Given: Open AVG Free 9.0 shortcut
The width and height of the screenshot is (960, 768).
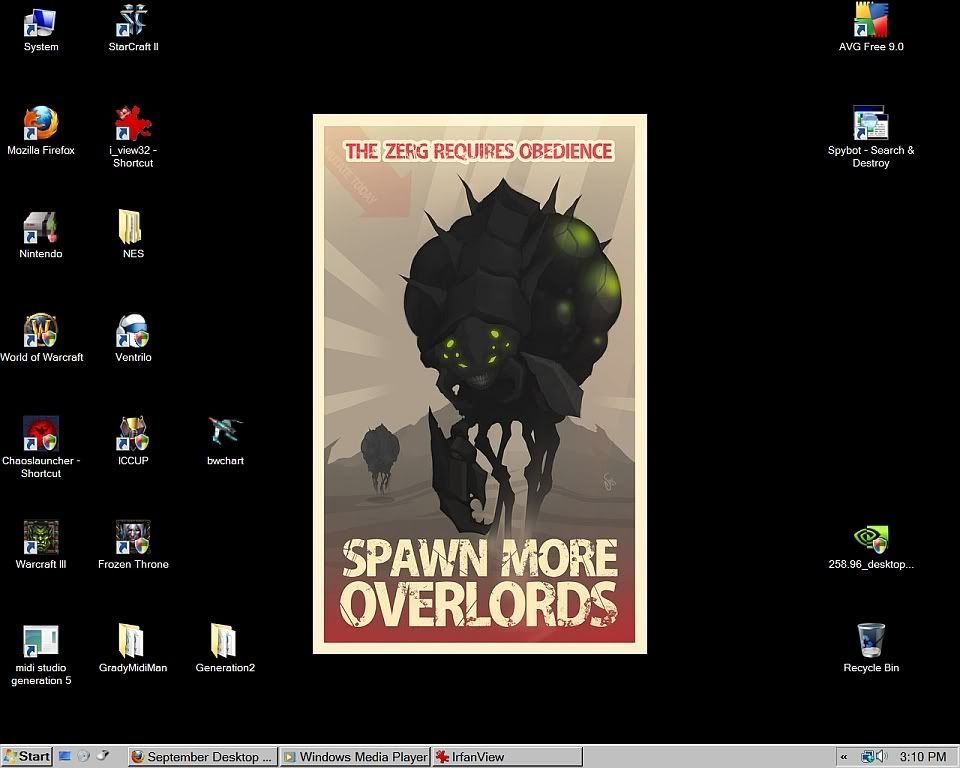Looking at the screenshot, I should [x=871, y=22].
